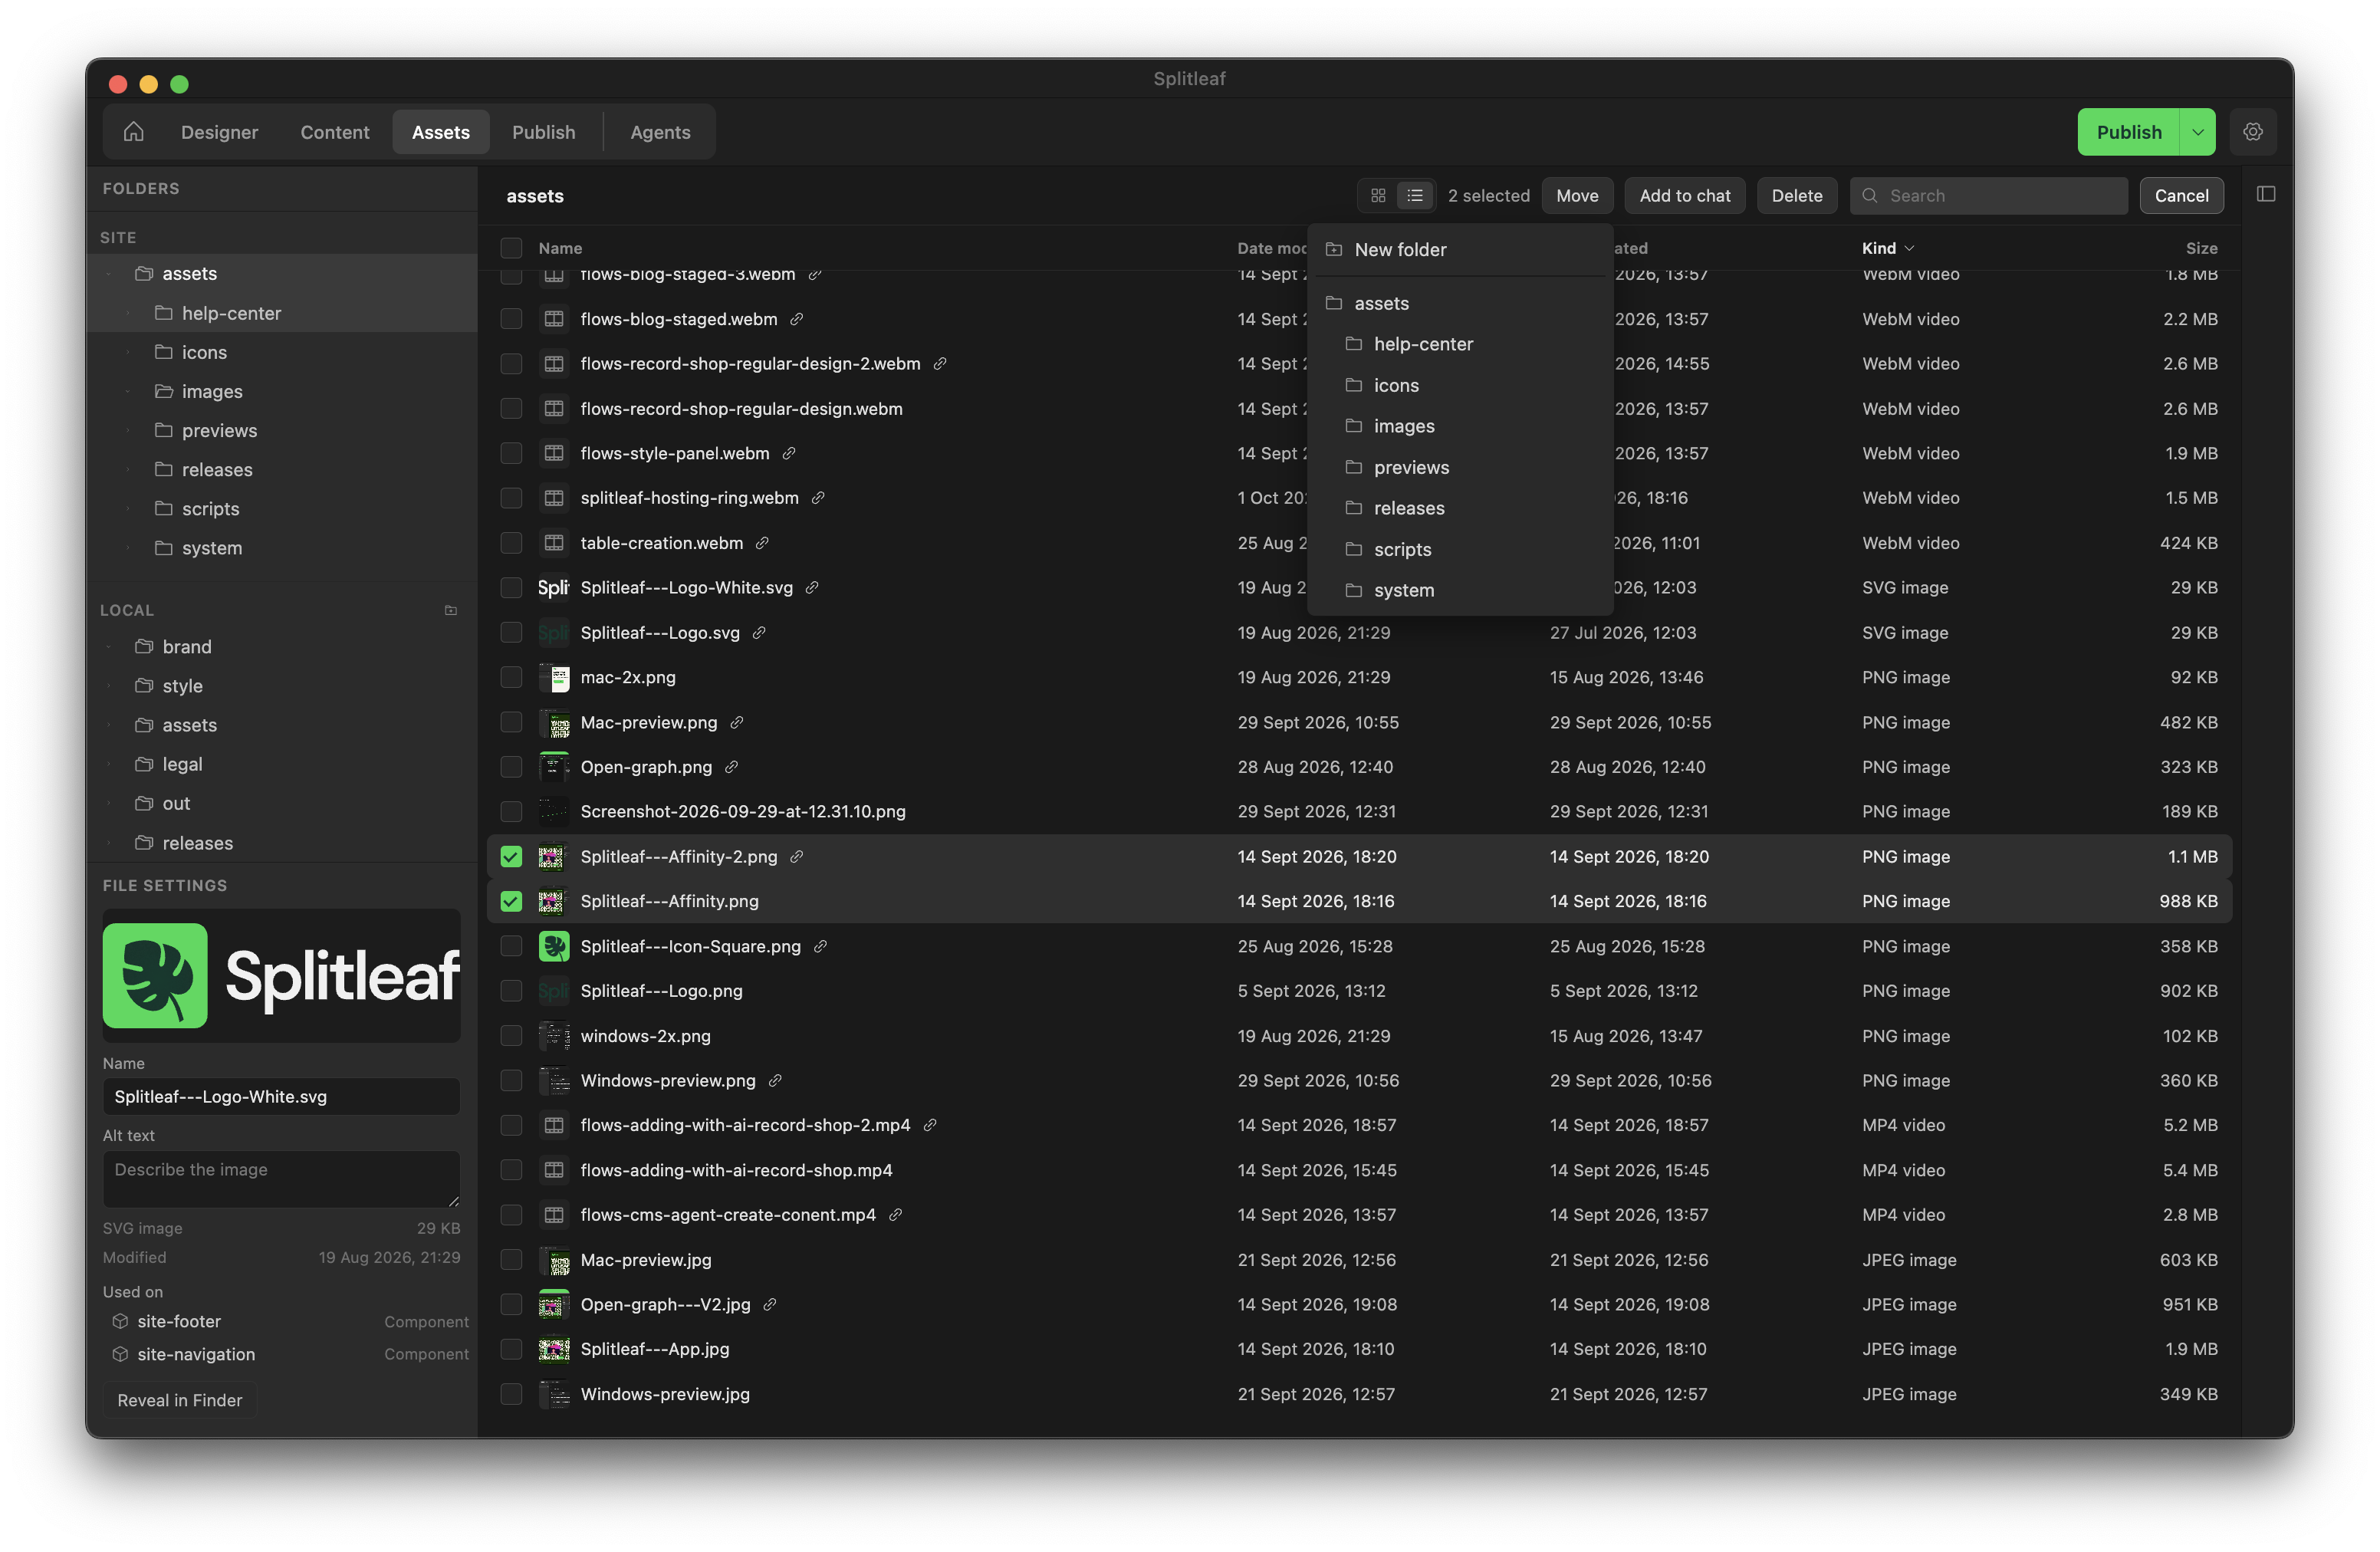This screenshot has height=1552, width=2380.
Task: Check the mac-2x.png checkbox
Action: click(511, 677)
